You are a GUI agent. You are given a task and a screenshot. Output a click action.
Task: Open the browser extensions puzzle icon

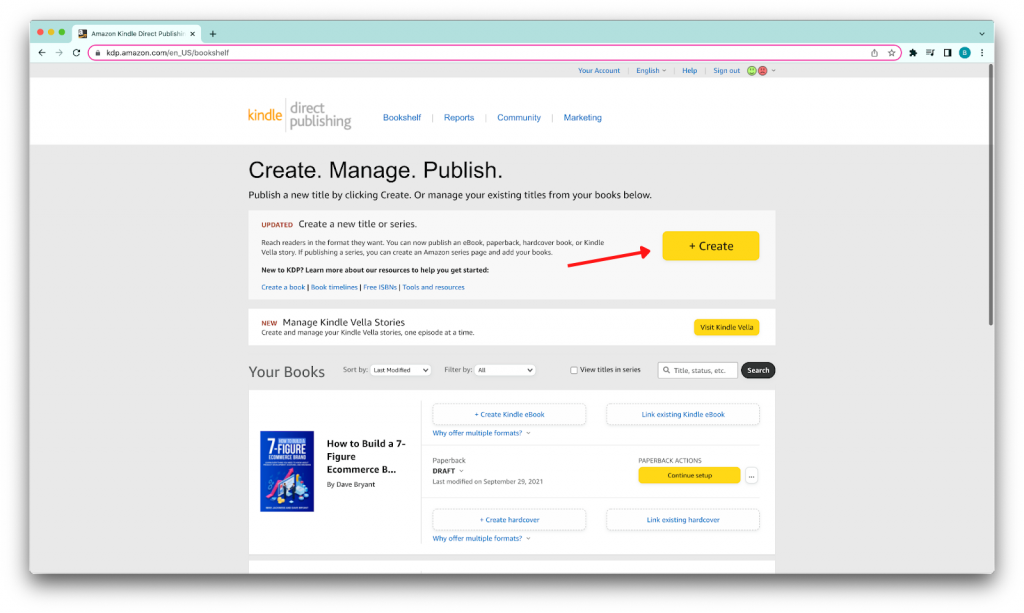tap(913, 53)
